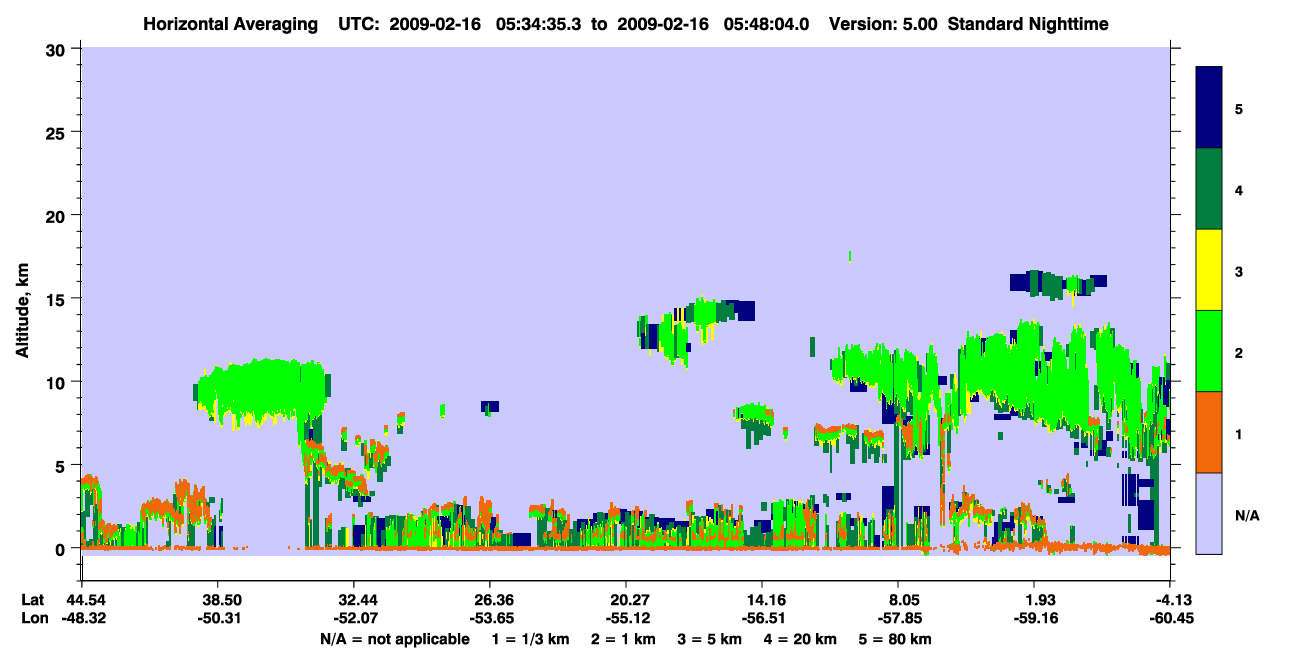The width and height of the screenshot is (1300, 667).
Task: Click the longitude value -57.85
Action: pyautogui.click(x=902, y=618)
